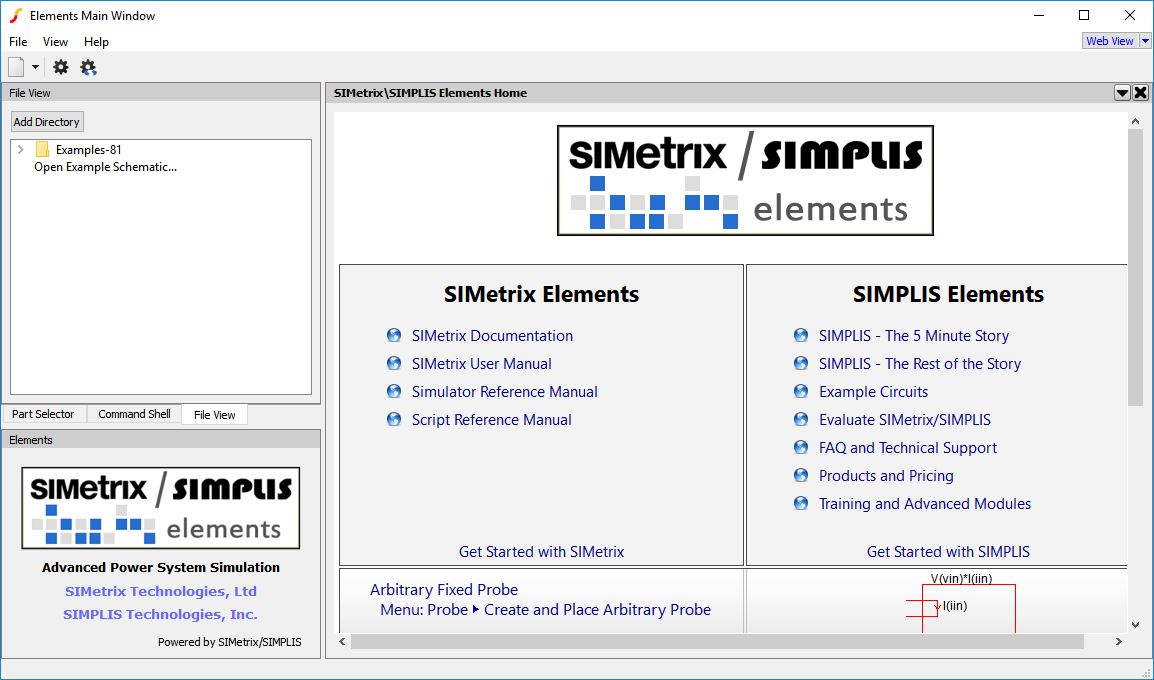Click globe icon beside Training and Advanced Modules
Image resolution: width=1154 pixels, height=680 pixels.
tap(801, 503)
